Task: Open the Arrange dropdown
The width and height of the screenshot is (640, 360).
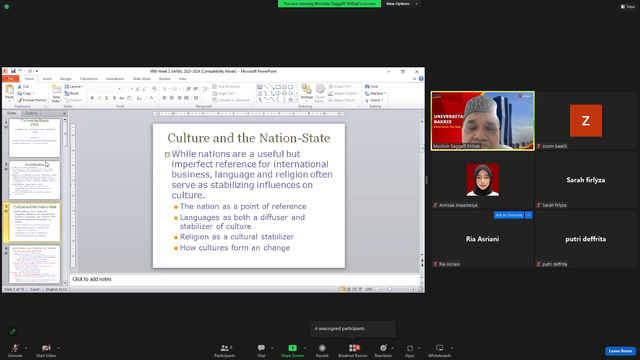Action: [307, 93]
